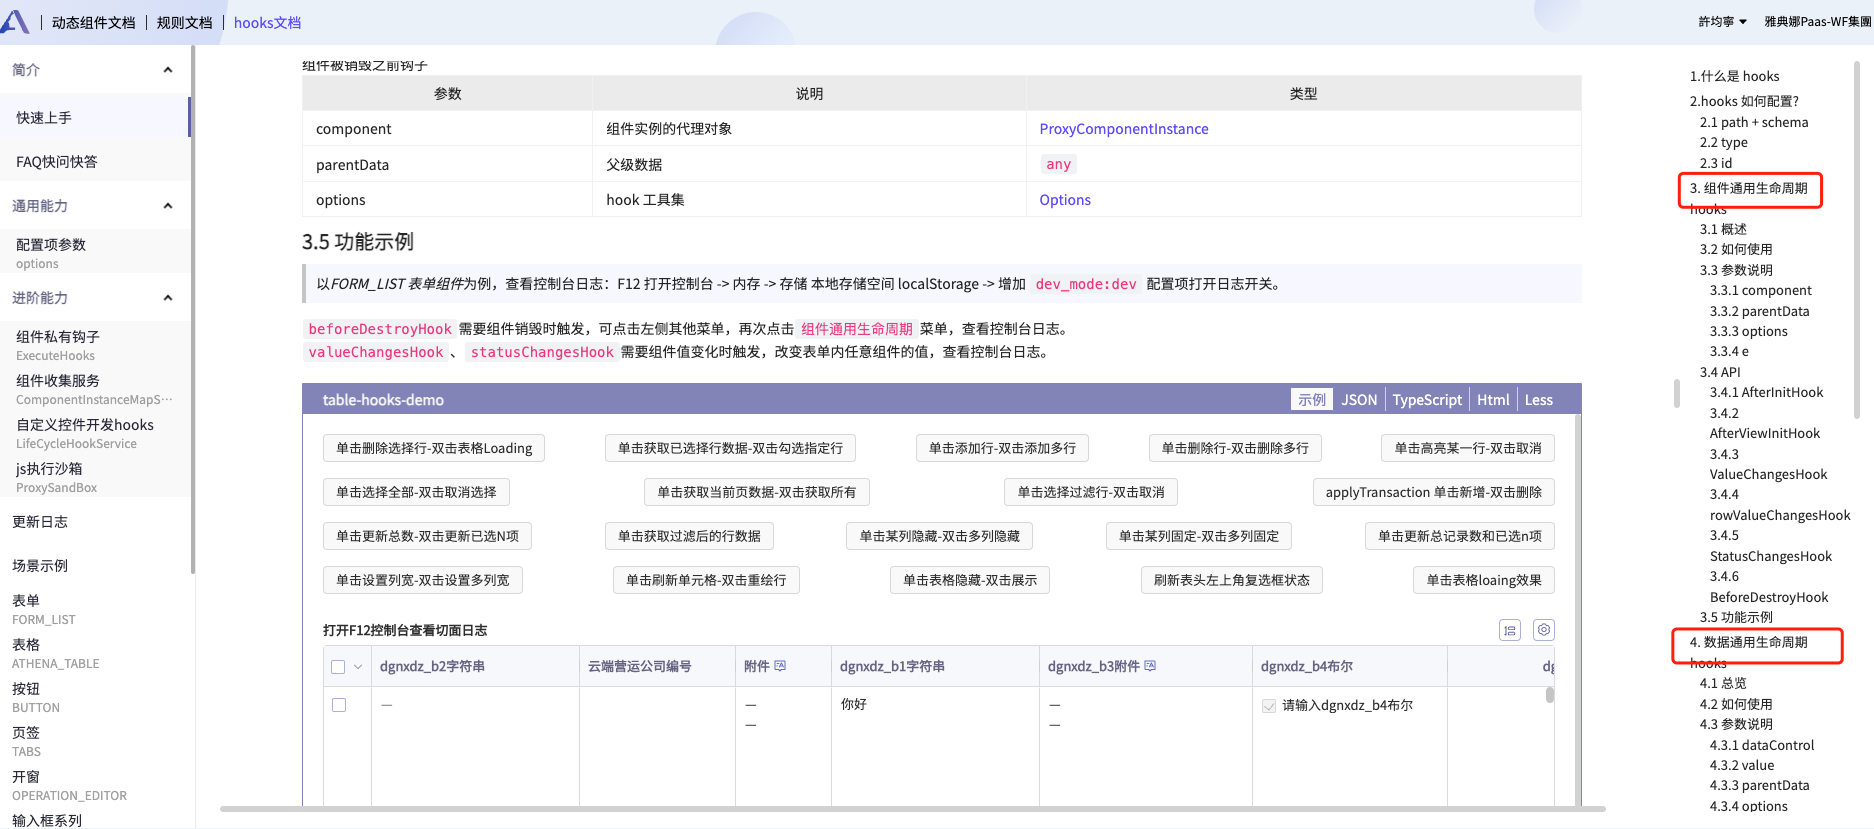Click the table's vertical scrollbar thumb

[x=1550, y=694]
